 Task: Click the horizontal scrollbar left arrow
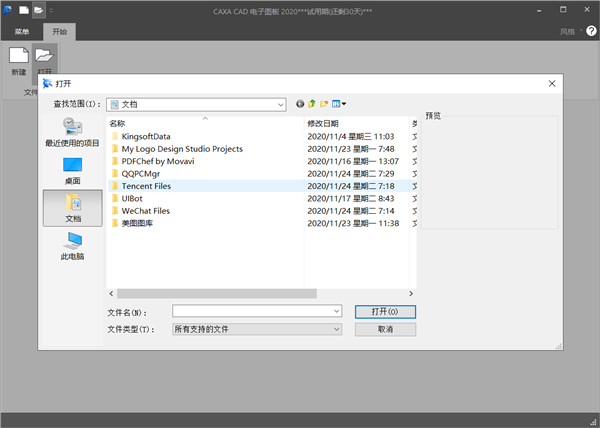point(111,294)
